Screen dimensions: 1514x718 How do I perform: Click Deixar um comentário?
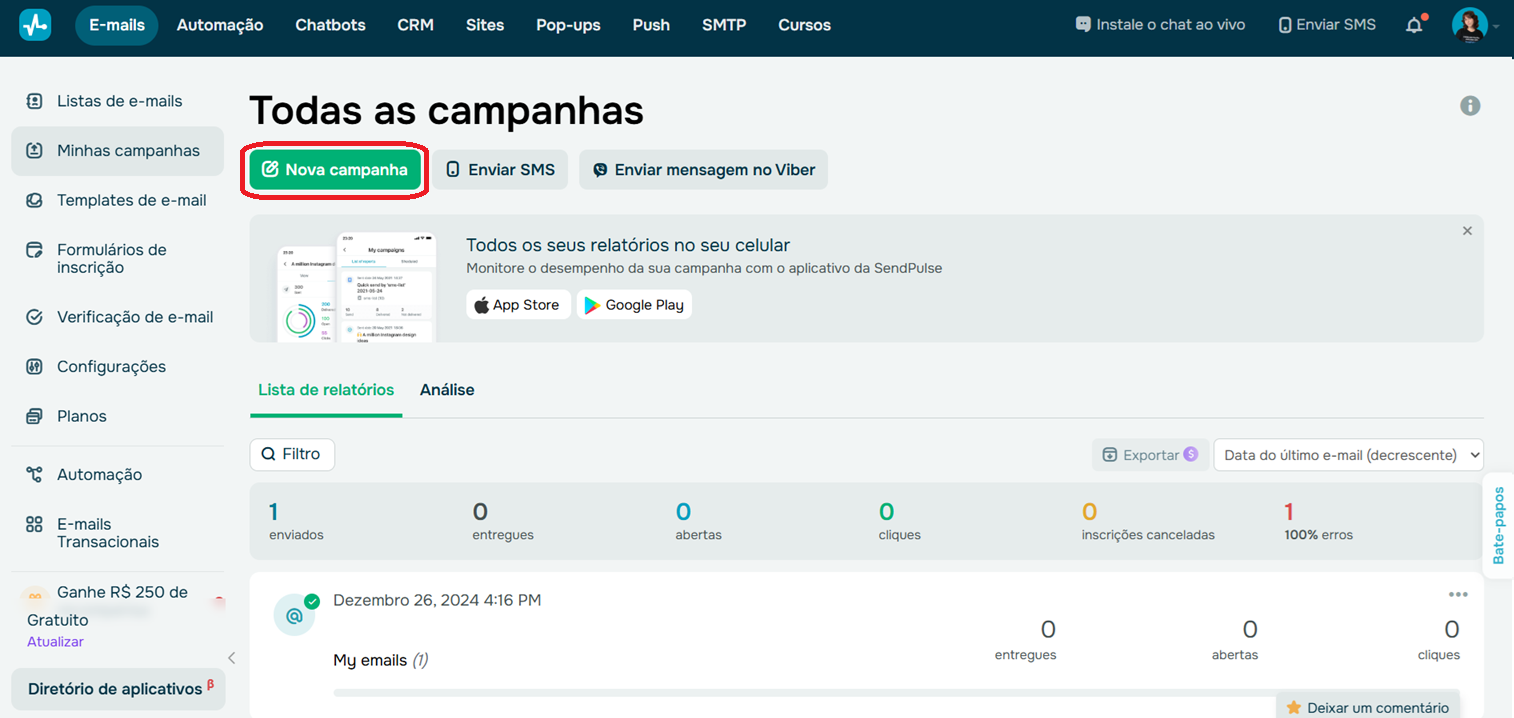tap(1367, 707)
